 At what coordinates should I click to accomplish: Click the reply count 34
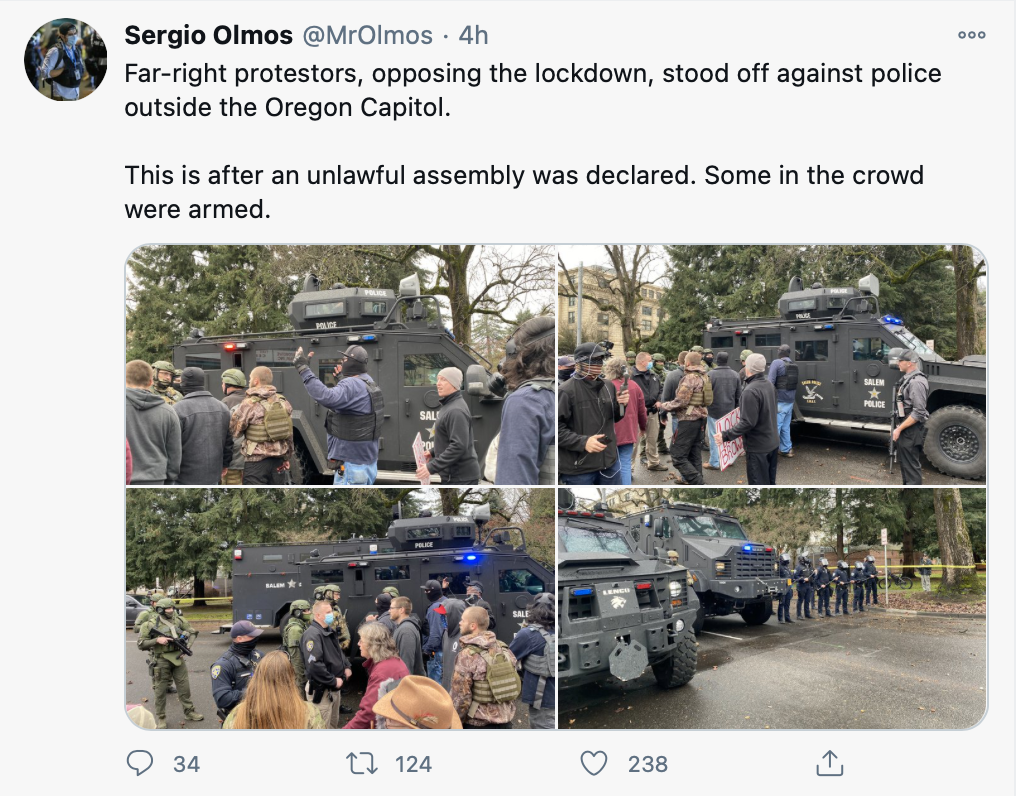tap(186, 765)
